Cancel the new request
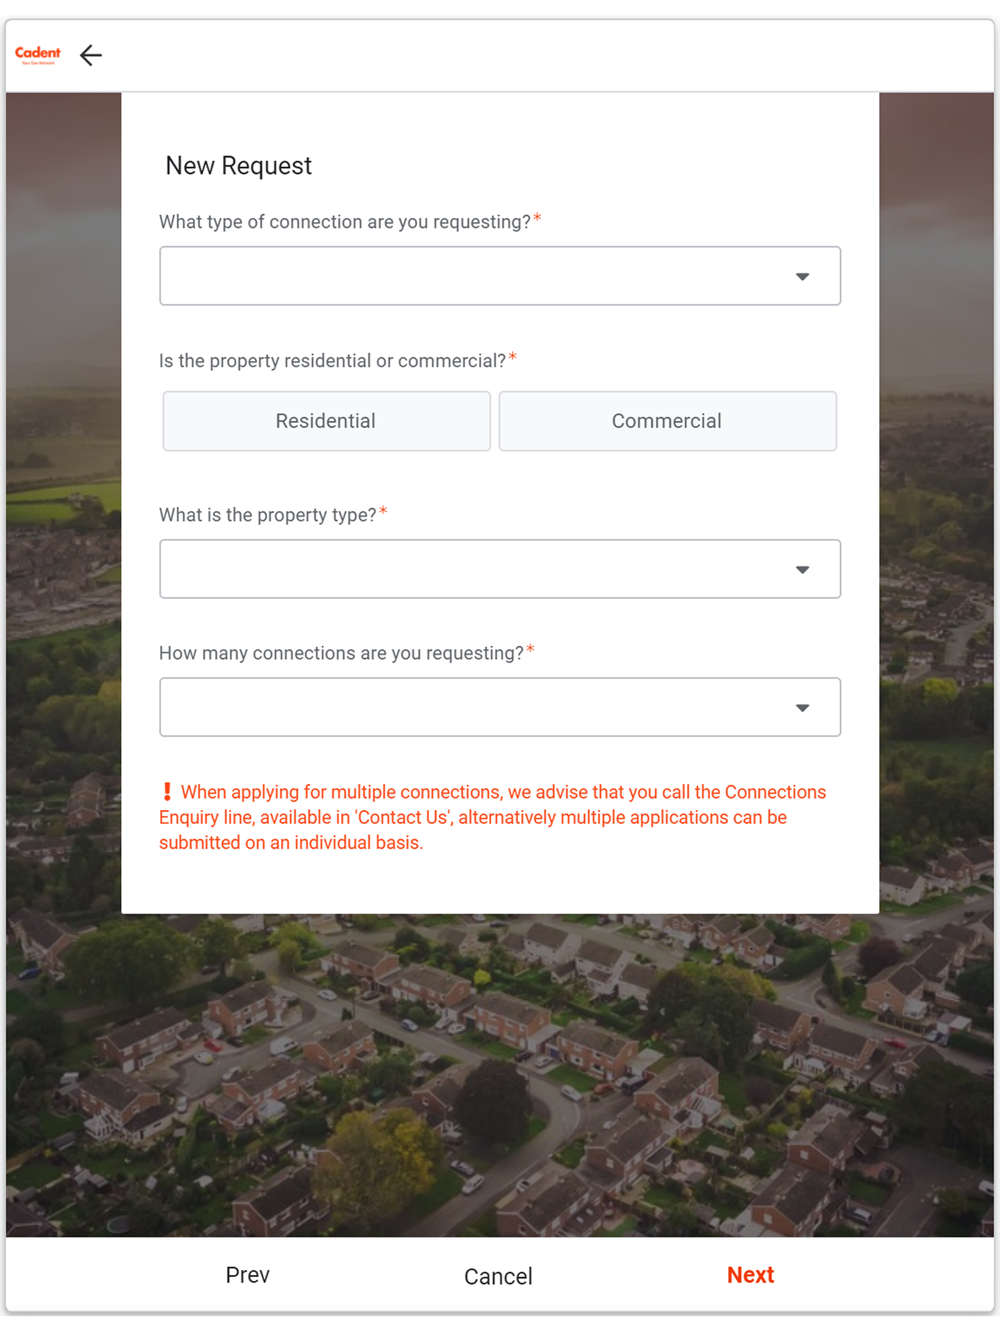This screenshot has width=1000, height=1334. [x=498, y=1276]
